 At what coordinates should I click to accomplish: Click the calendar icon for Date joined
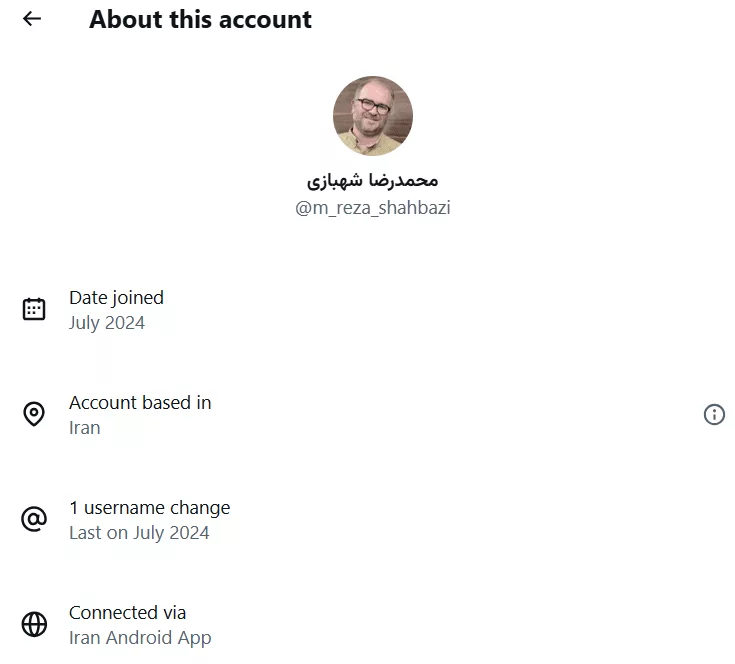(34, 309)
